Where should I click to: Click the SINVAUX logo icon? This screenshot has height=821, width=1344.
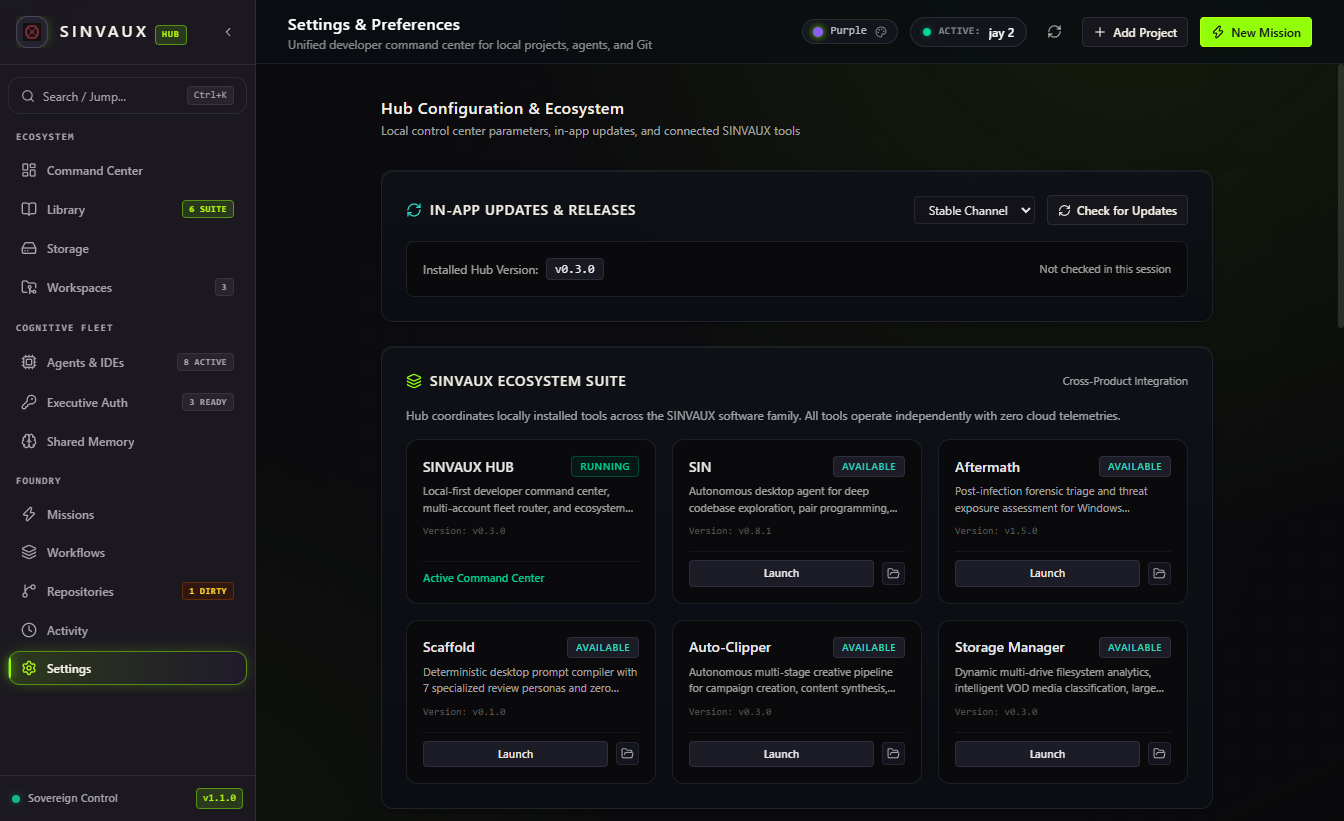click(x=32, y=32)
